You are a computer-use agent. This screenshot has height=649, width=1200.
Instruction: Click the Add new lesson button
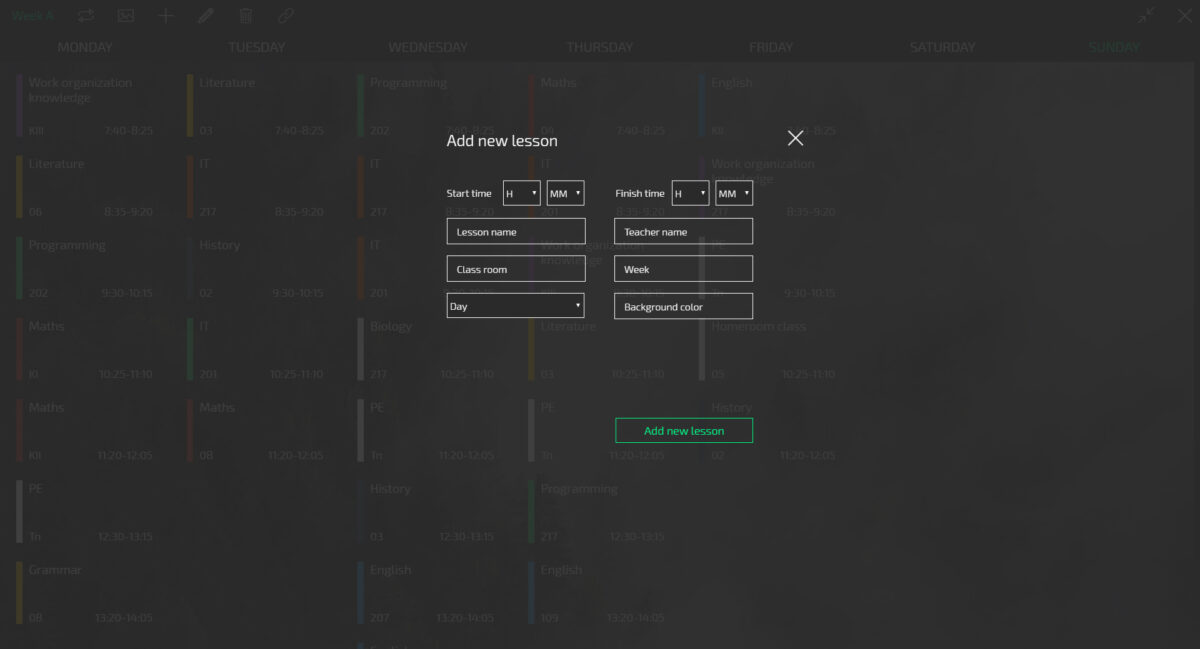[x=684, y=430]
